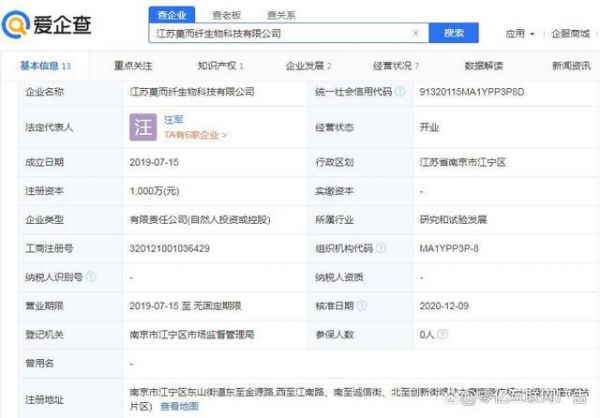
Task: Open the TA有6家企业 link
Action: (x=195, y=135)
